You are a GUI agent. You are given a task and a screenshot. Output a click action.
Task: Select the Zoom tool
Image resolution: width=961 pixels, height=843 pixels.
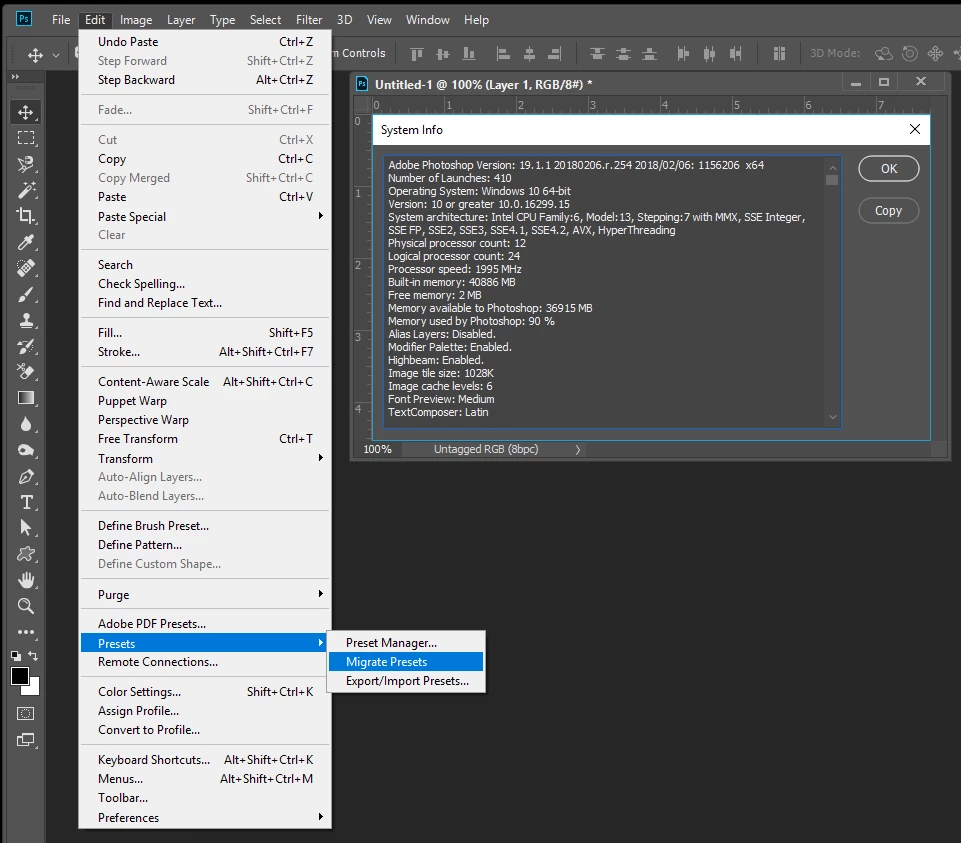[26, 606]
